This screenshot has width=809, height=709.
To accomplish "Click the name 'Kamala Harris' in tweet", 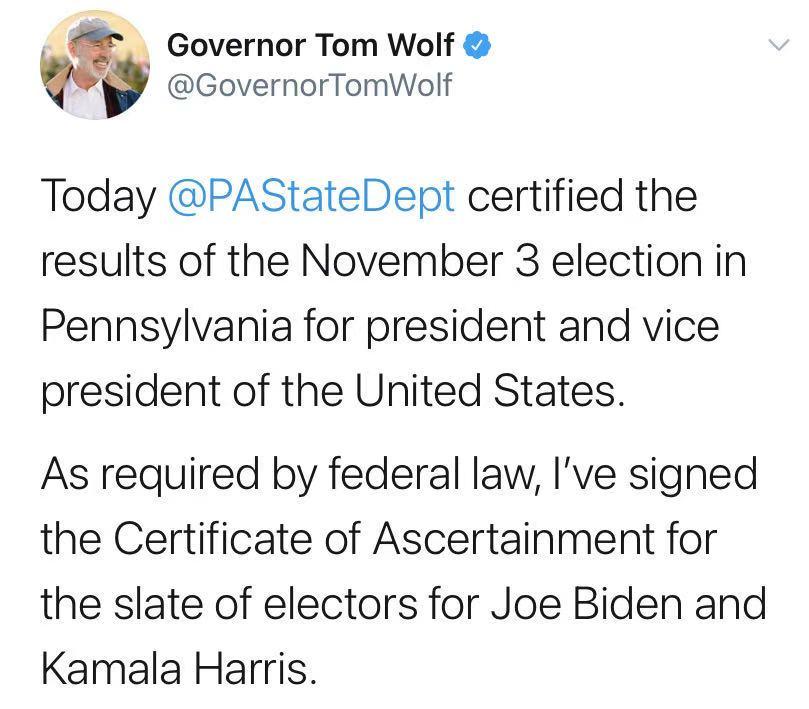I will pos(179,668).
